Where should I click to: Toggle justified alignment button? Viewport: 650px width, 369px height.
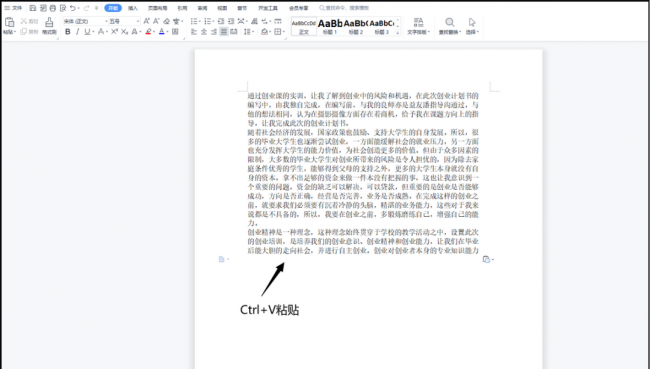click(x=223, y=32)
